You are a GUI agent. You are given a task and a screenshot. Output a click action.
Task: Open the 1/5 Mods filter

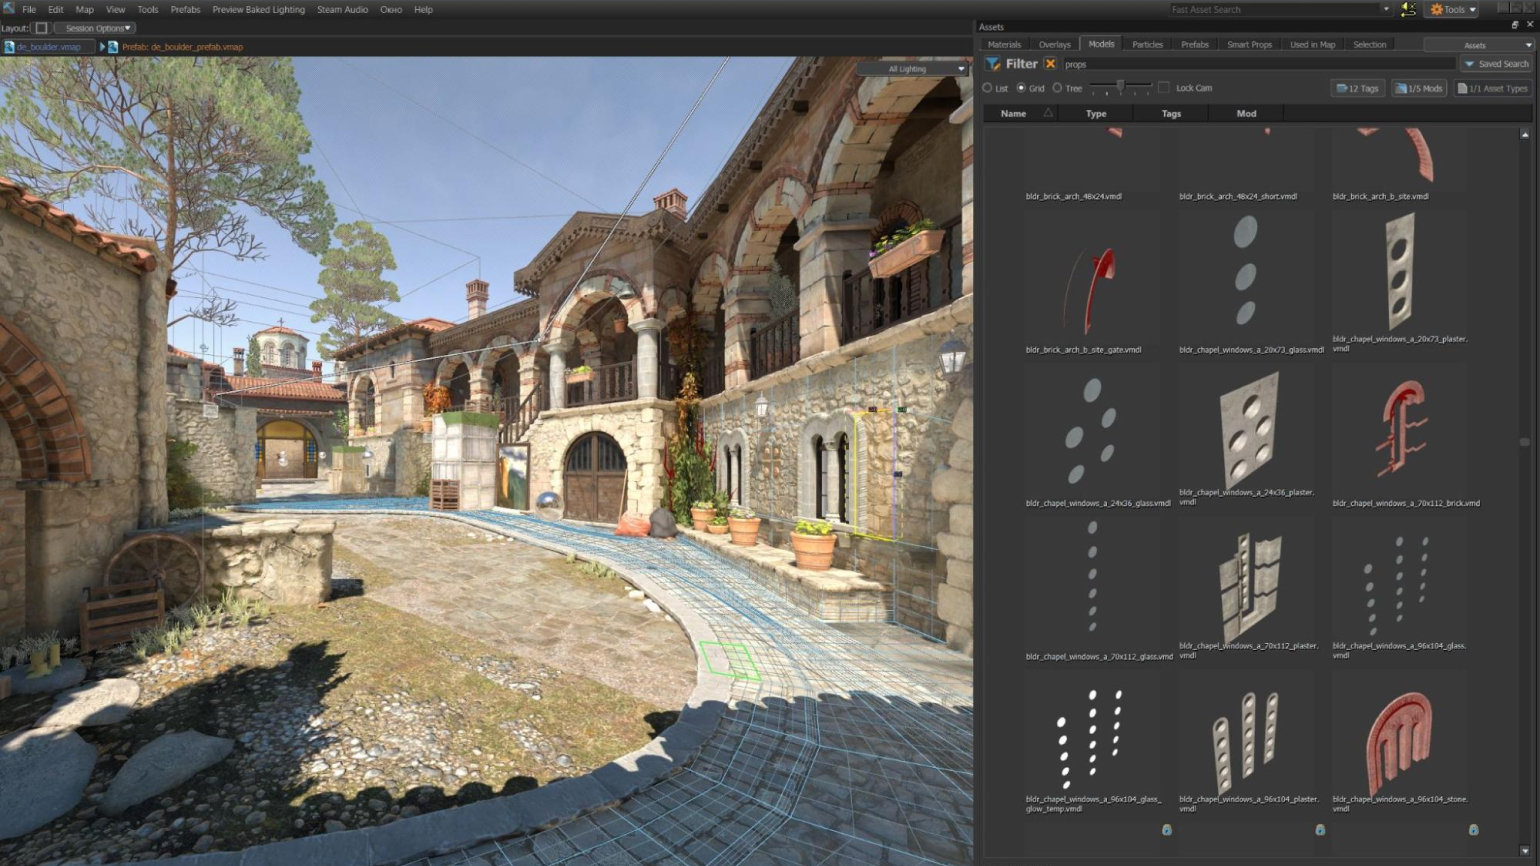(x=1419, y=88)
